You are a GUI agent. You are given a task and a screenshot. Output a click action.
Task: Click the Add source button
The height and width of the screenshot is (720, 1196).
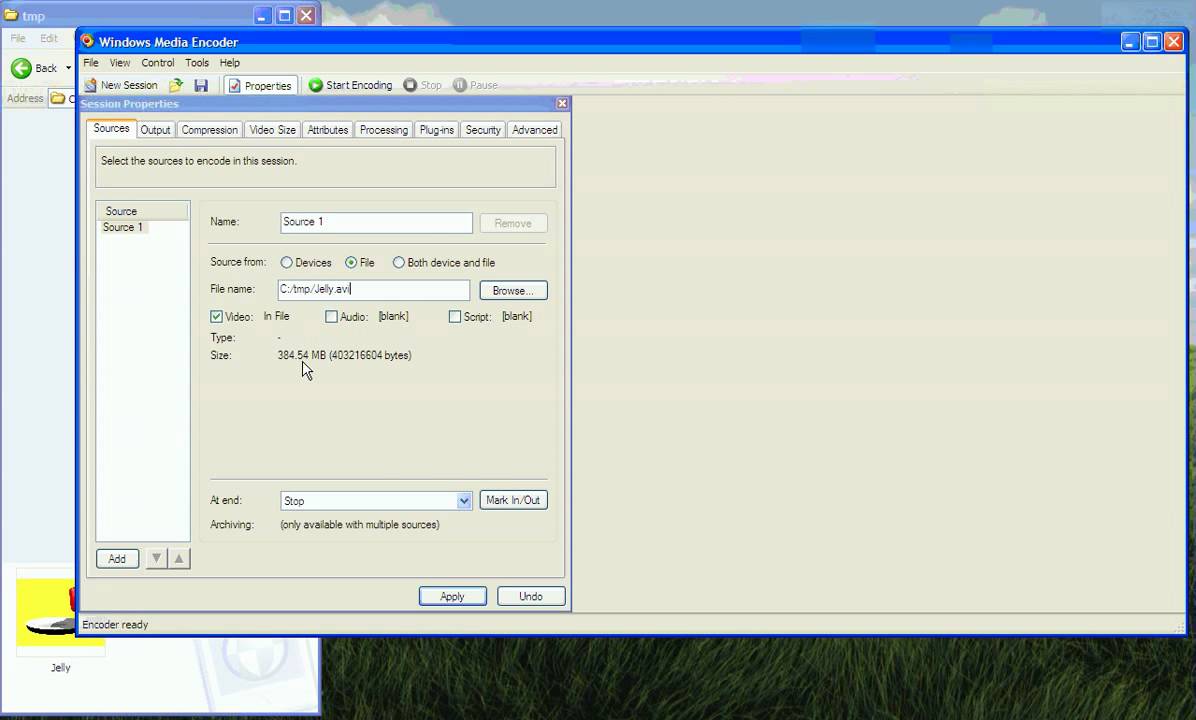click(117, 559)
